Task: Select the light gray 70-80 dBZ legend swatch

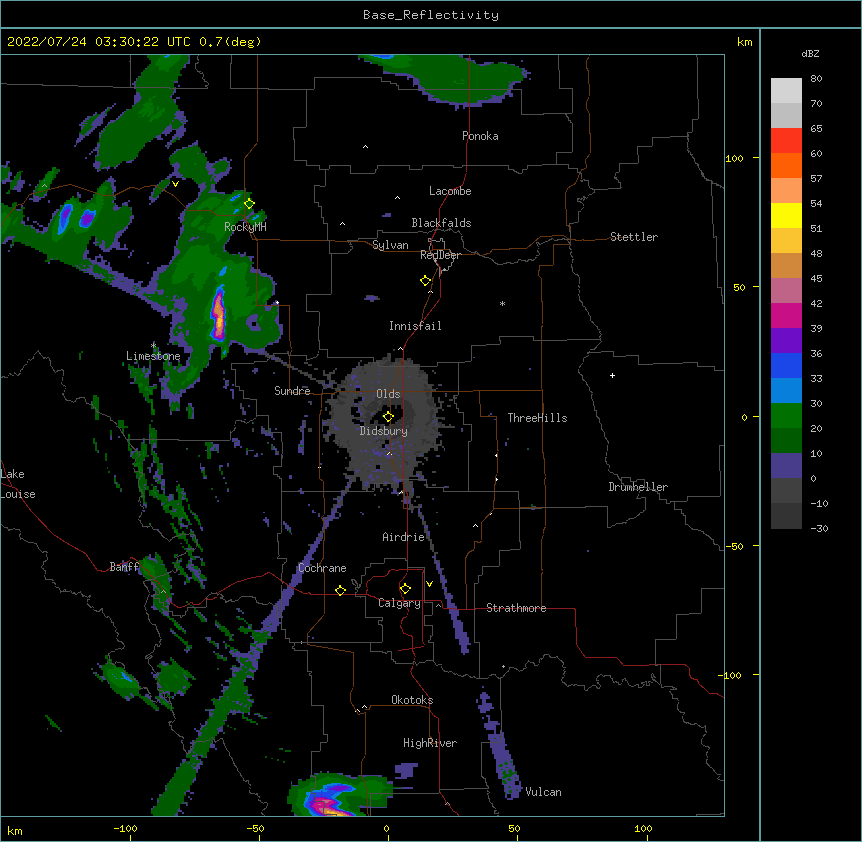Action: click(x=786, y=91)
